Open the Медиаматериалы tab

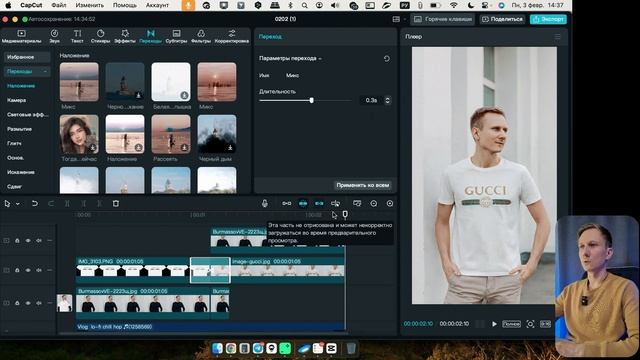point(21,36)
